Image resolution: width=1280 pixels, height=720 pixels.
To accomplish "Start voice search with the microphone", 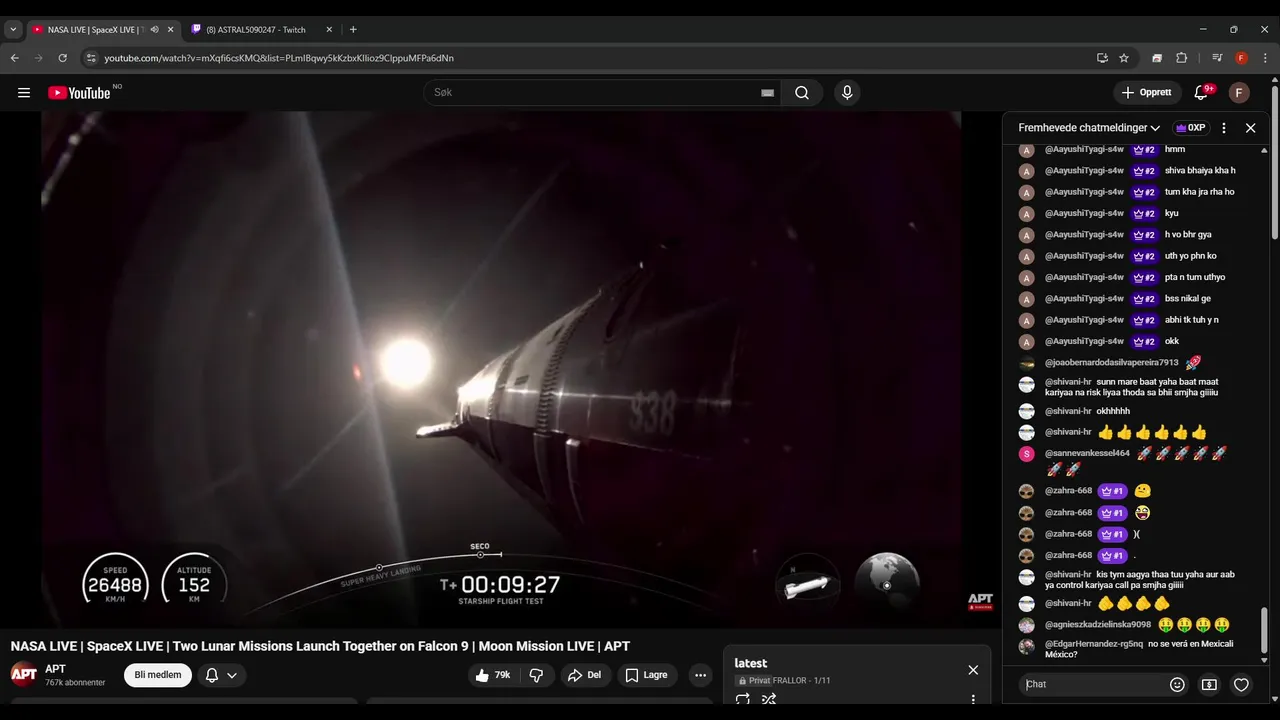I will click(847, 93).
